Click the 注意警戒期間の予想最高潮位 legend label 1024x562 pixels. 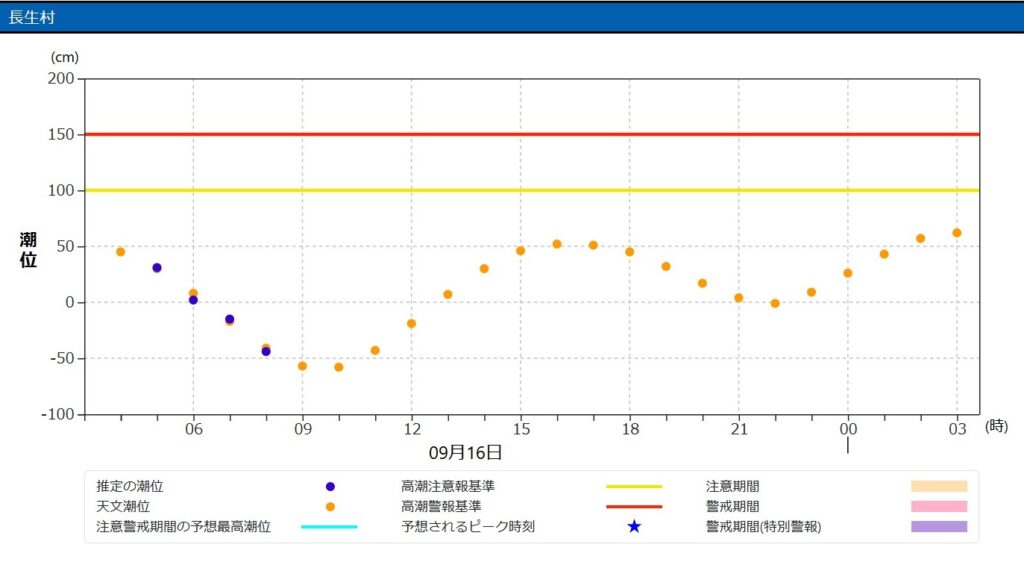(x=184, y=527)
